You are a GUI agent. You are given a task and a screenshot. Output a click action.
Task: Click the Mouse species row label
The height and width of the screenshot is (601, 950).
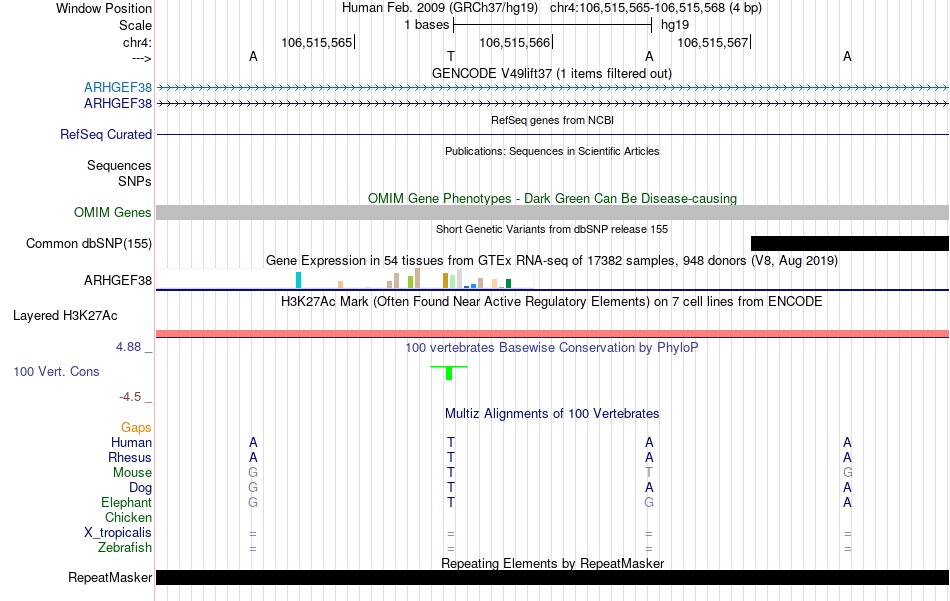(x=132, y=473)
